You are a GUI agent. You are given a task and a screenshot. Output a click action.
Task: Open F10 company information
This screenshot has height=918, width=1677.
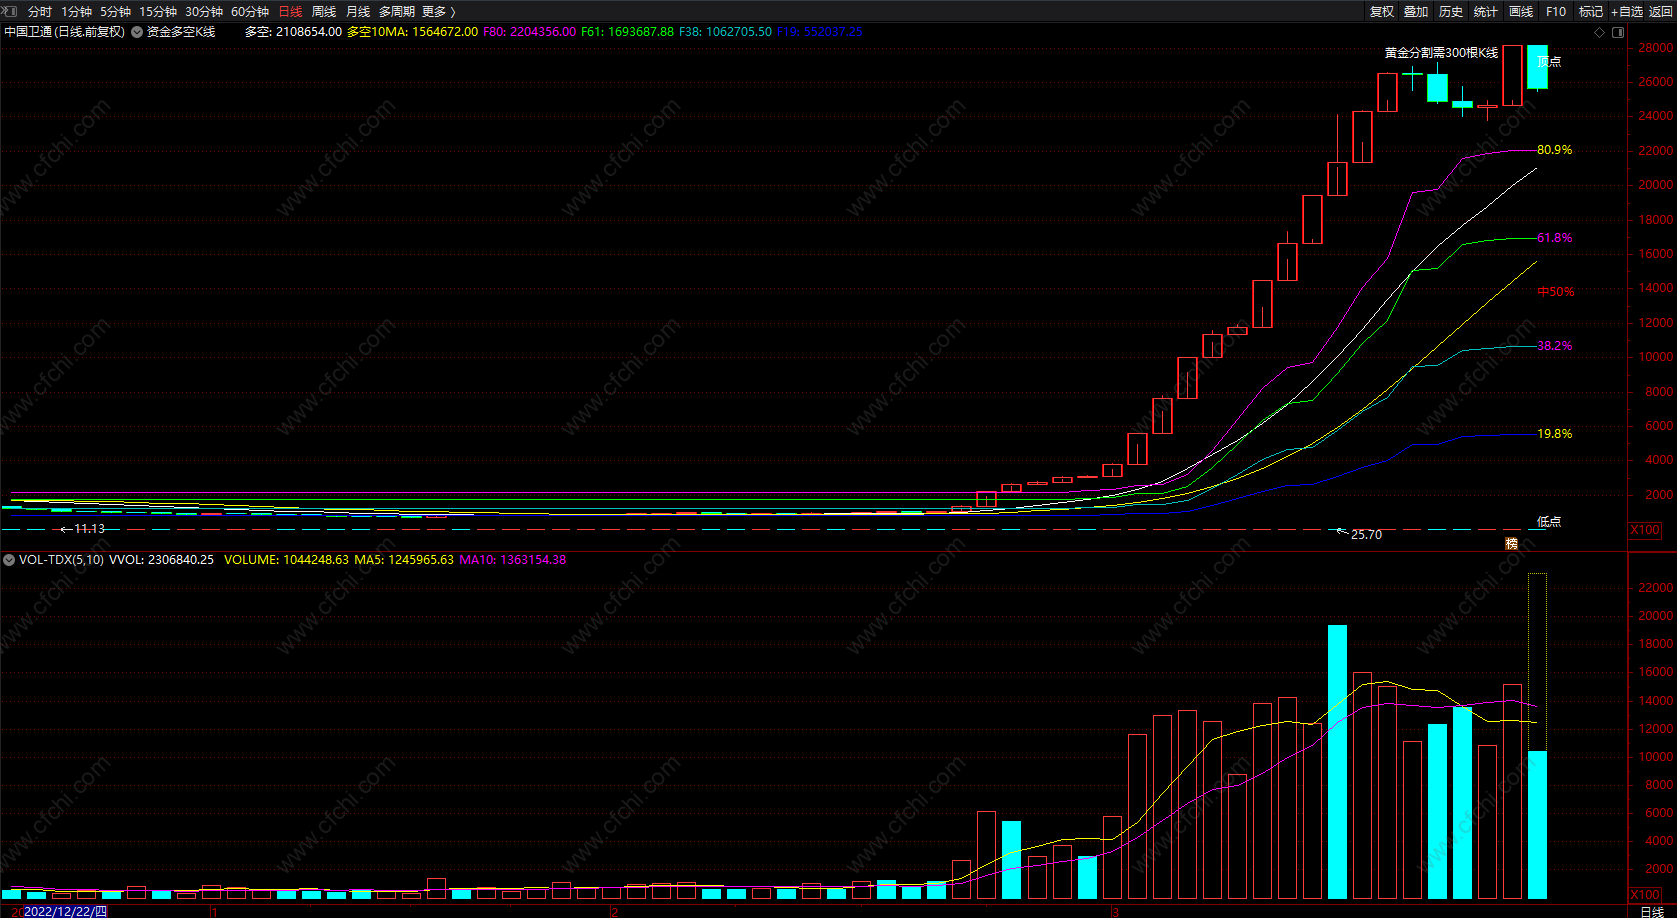tap(1556, 12)
